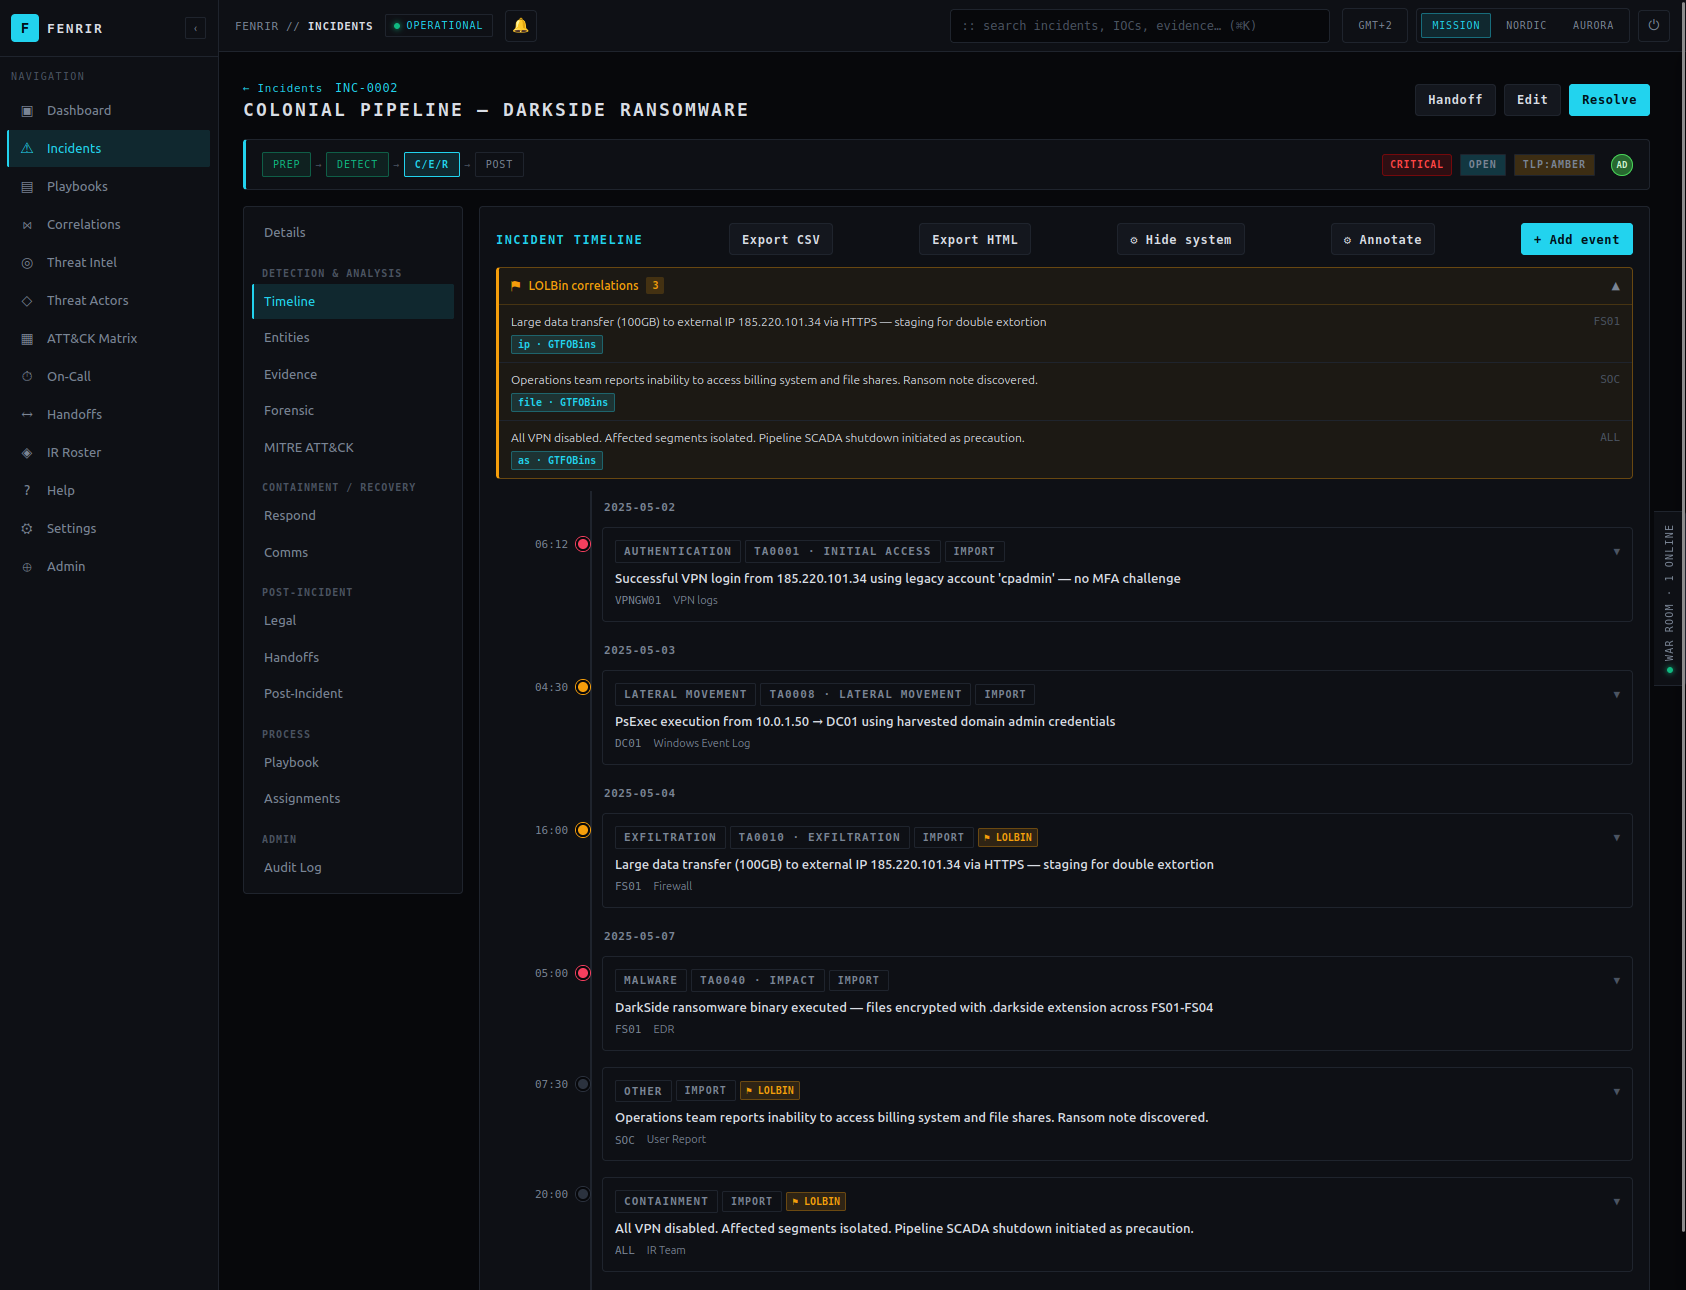Image resolution: width=1686 pixels, height=1290 pixels.
Task: Open the Forensic section tab
Action: pyautogui.click(x=353, y=411)
